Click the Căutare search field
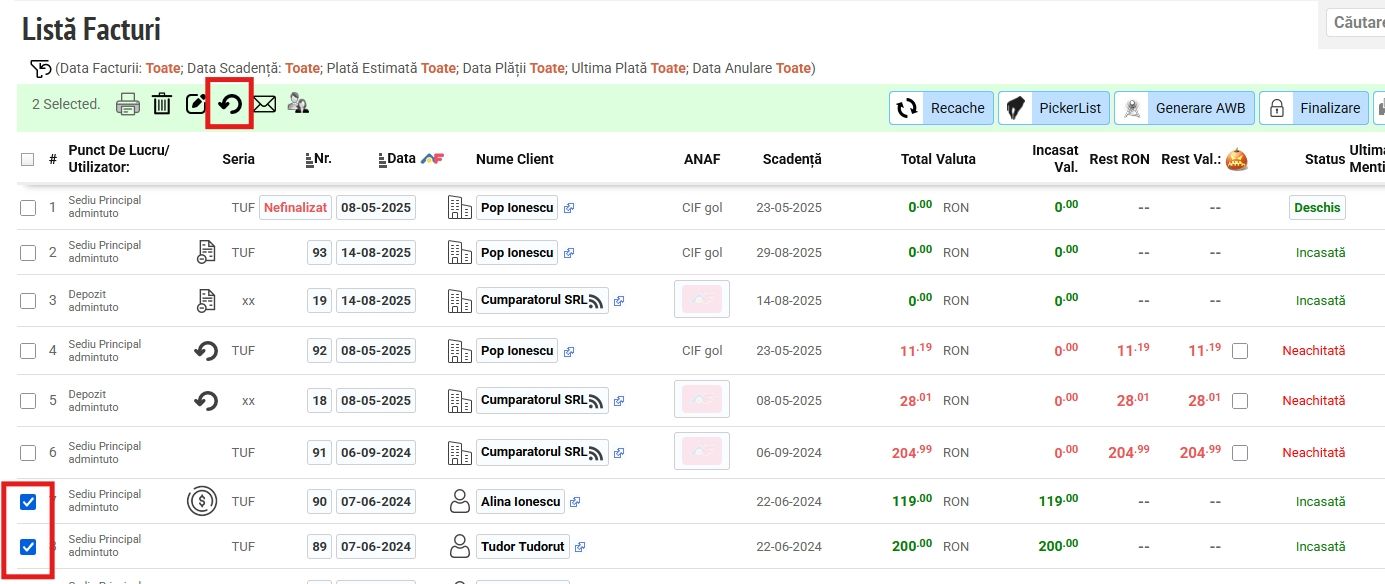 (1356, 22)
